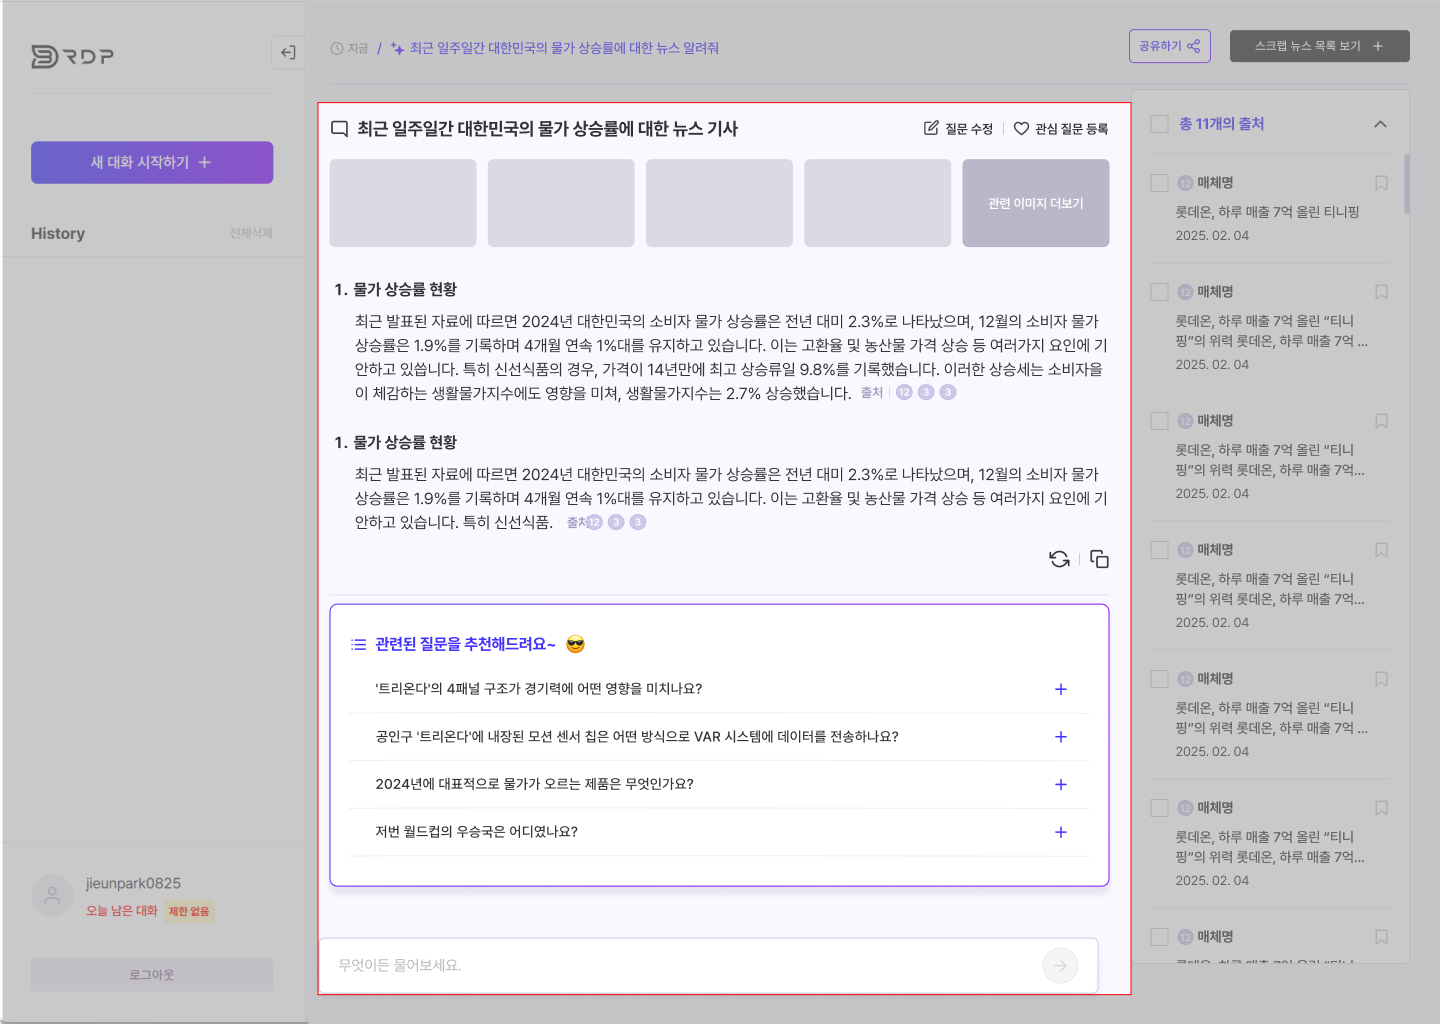The height and width of the screenshot is (1024, 1440).
Task: Tick the first 매체명 source checkbox
Action: 1159,183
